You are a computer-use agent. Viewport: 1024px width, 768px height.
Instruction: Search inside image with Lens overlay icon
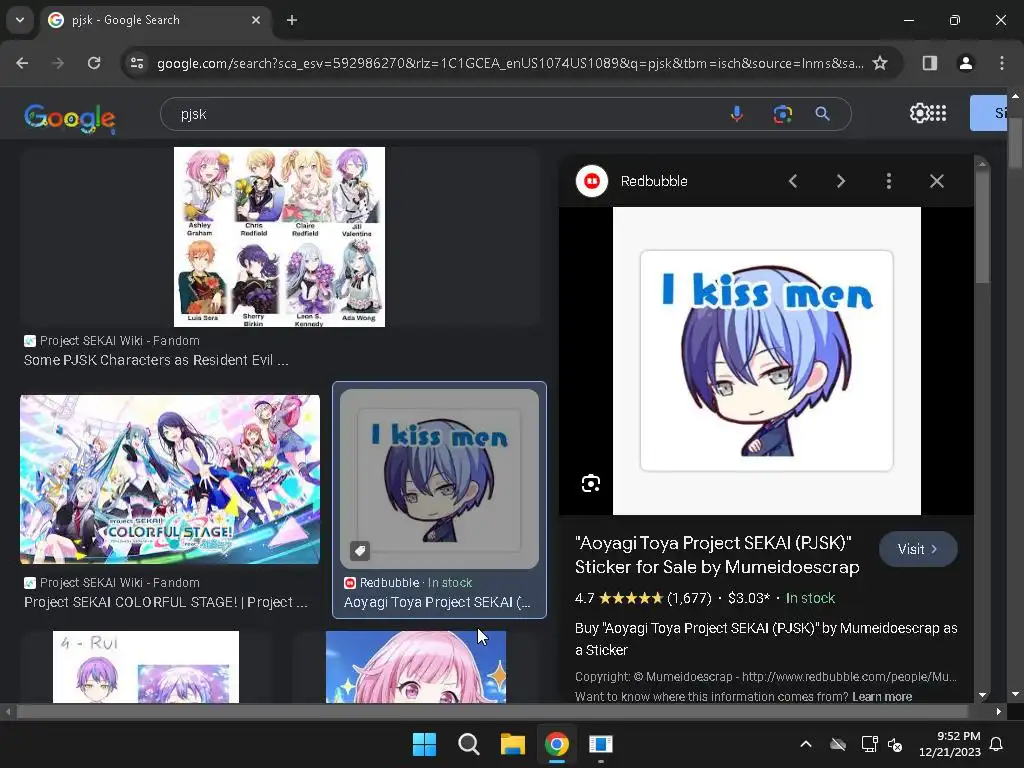591,483
